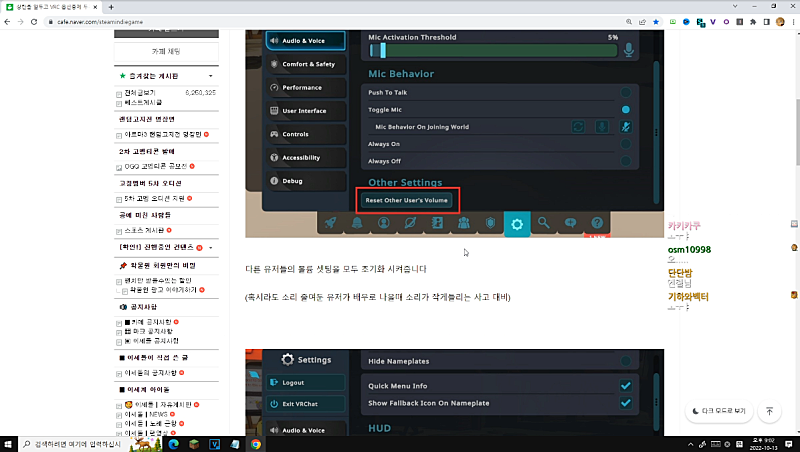The image size is (800, 452).
Task: Open the shield Safety icon
Action: [490, 223]
